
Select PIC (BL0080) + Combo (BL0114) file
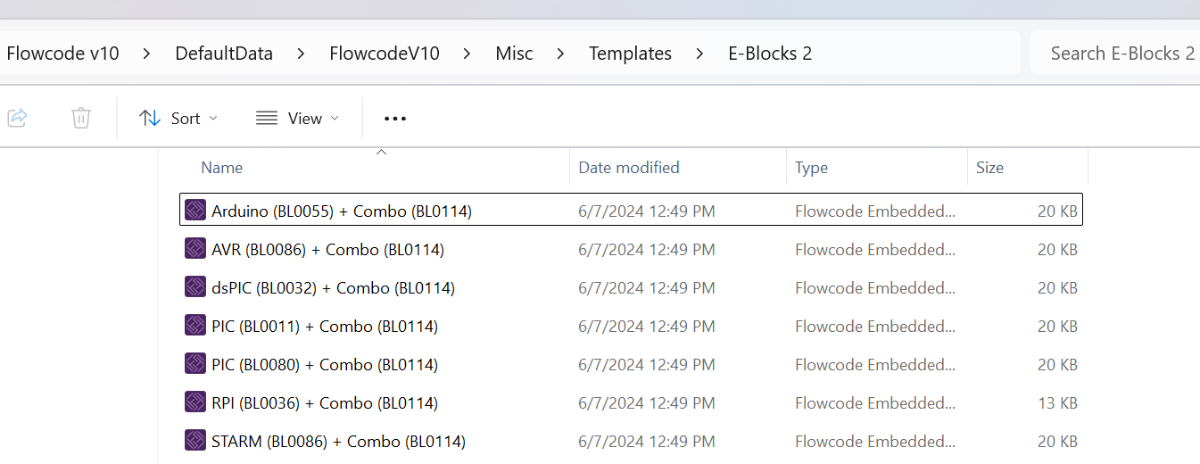(325, 365)
